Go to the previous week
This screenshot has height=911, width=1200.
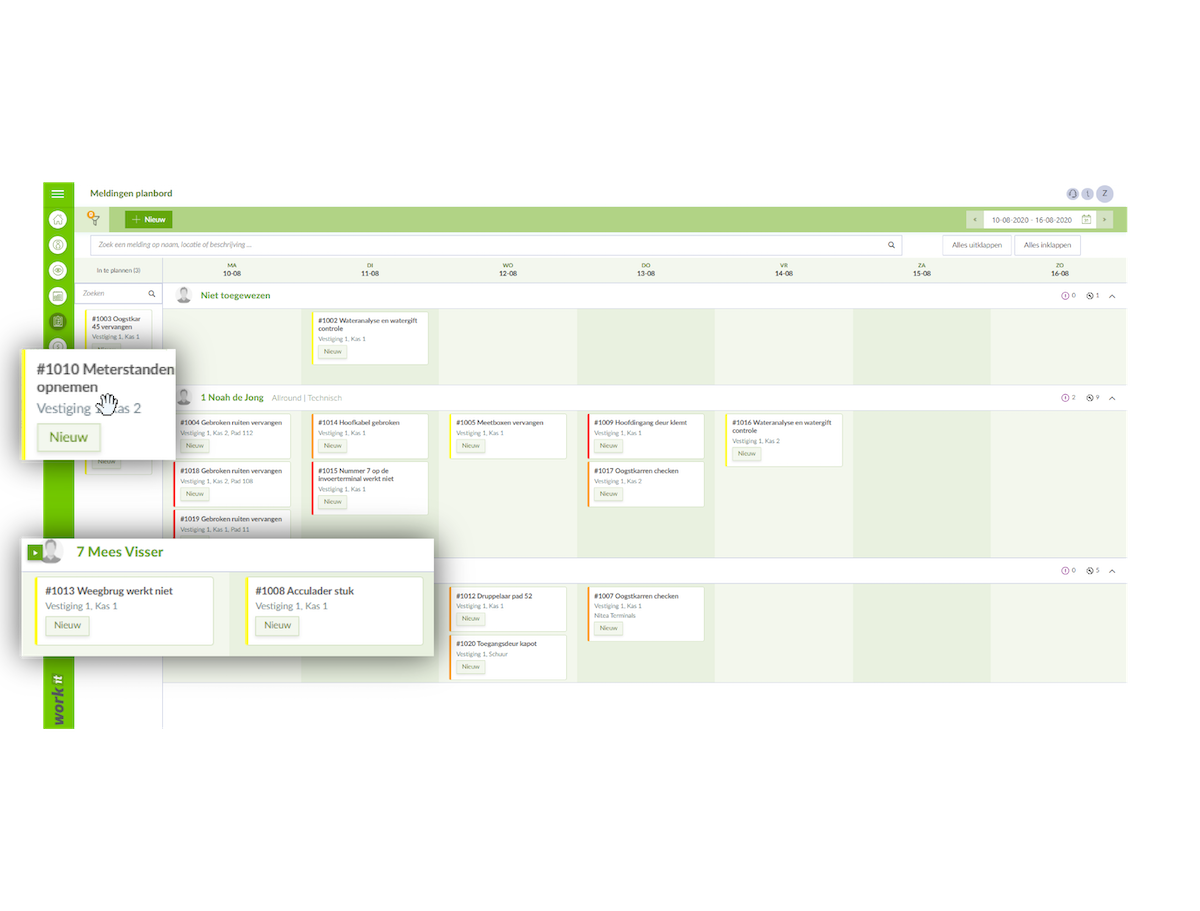pos(975,219)
